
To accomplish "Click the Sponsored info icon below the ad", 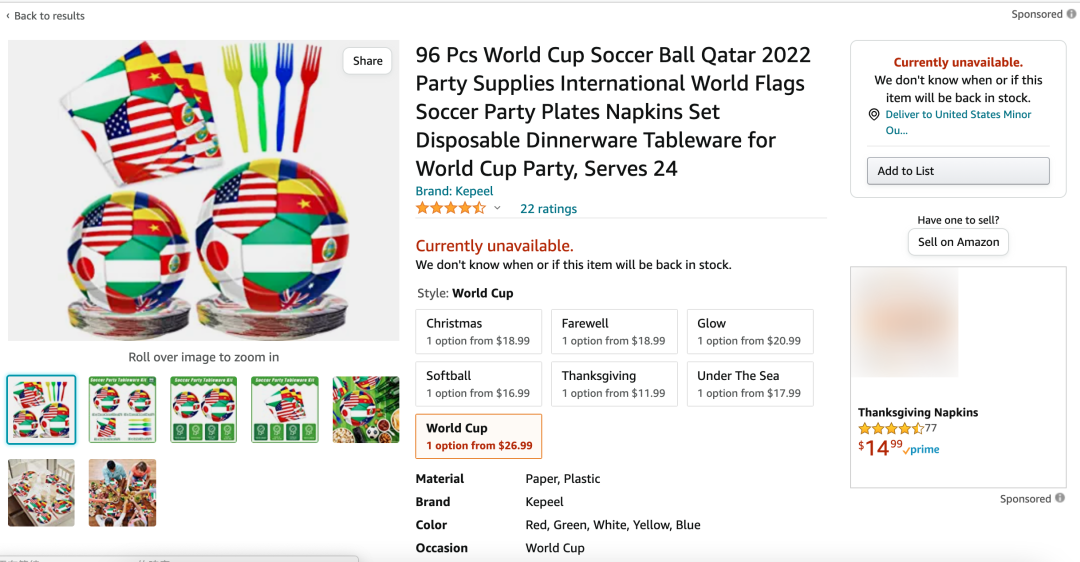I will [x=1060, y=498].
